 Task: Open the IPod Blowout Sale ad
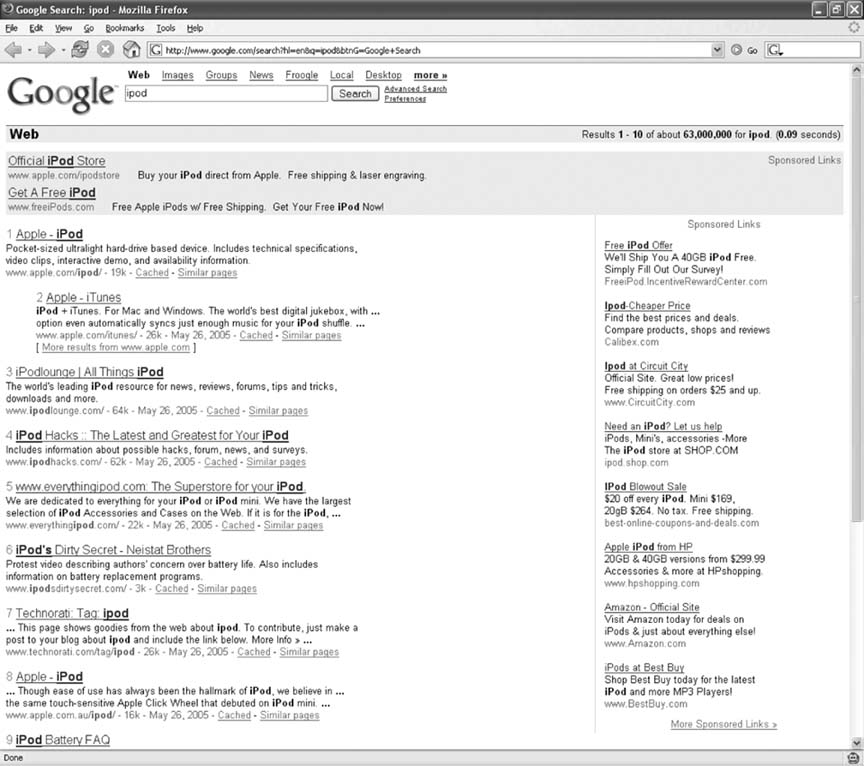[645, 487]
